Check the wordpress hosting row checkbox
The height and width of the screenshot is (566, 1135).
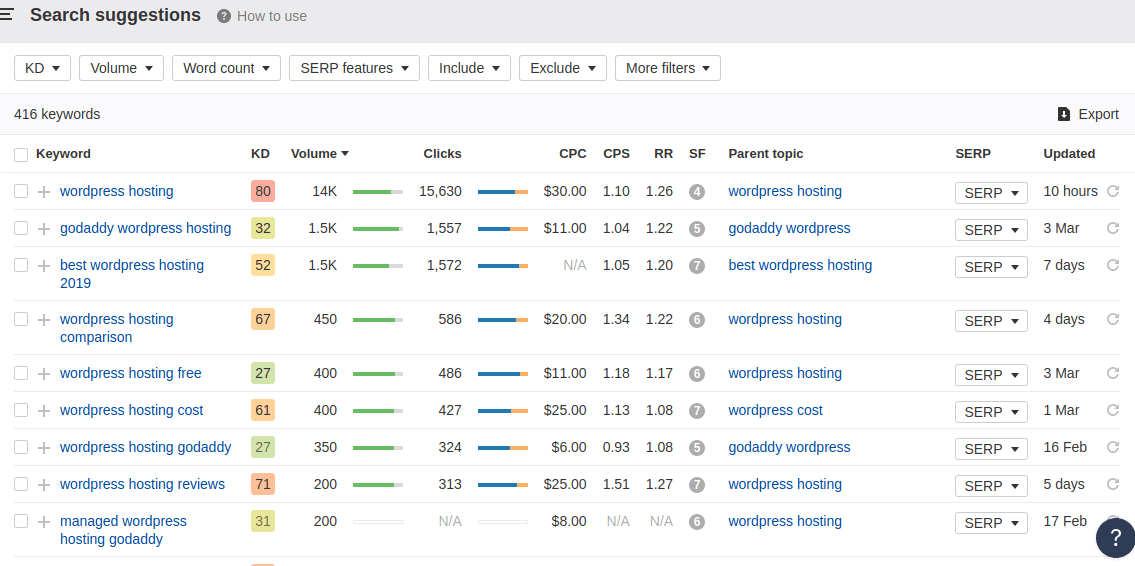click(21, 191)
